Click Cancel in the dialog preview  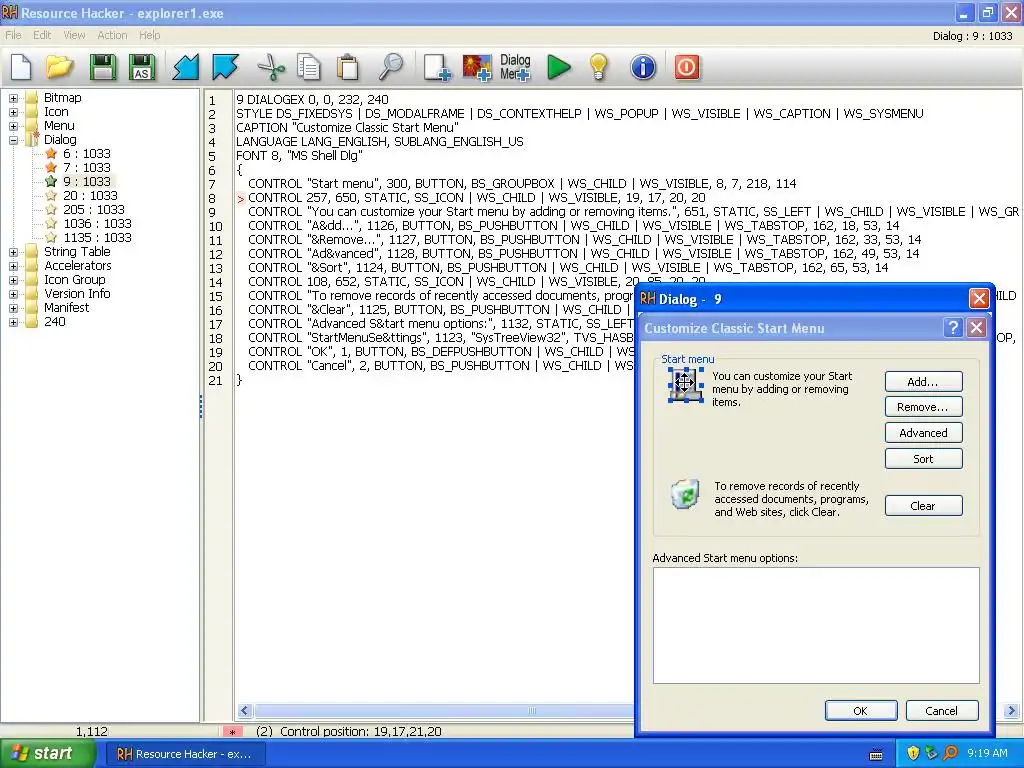(942, 711)
